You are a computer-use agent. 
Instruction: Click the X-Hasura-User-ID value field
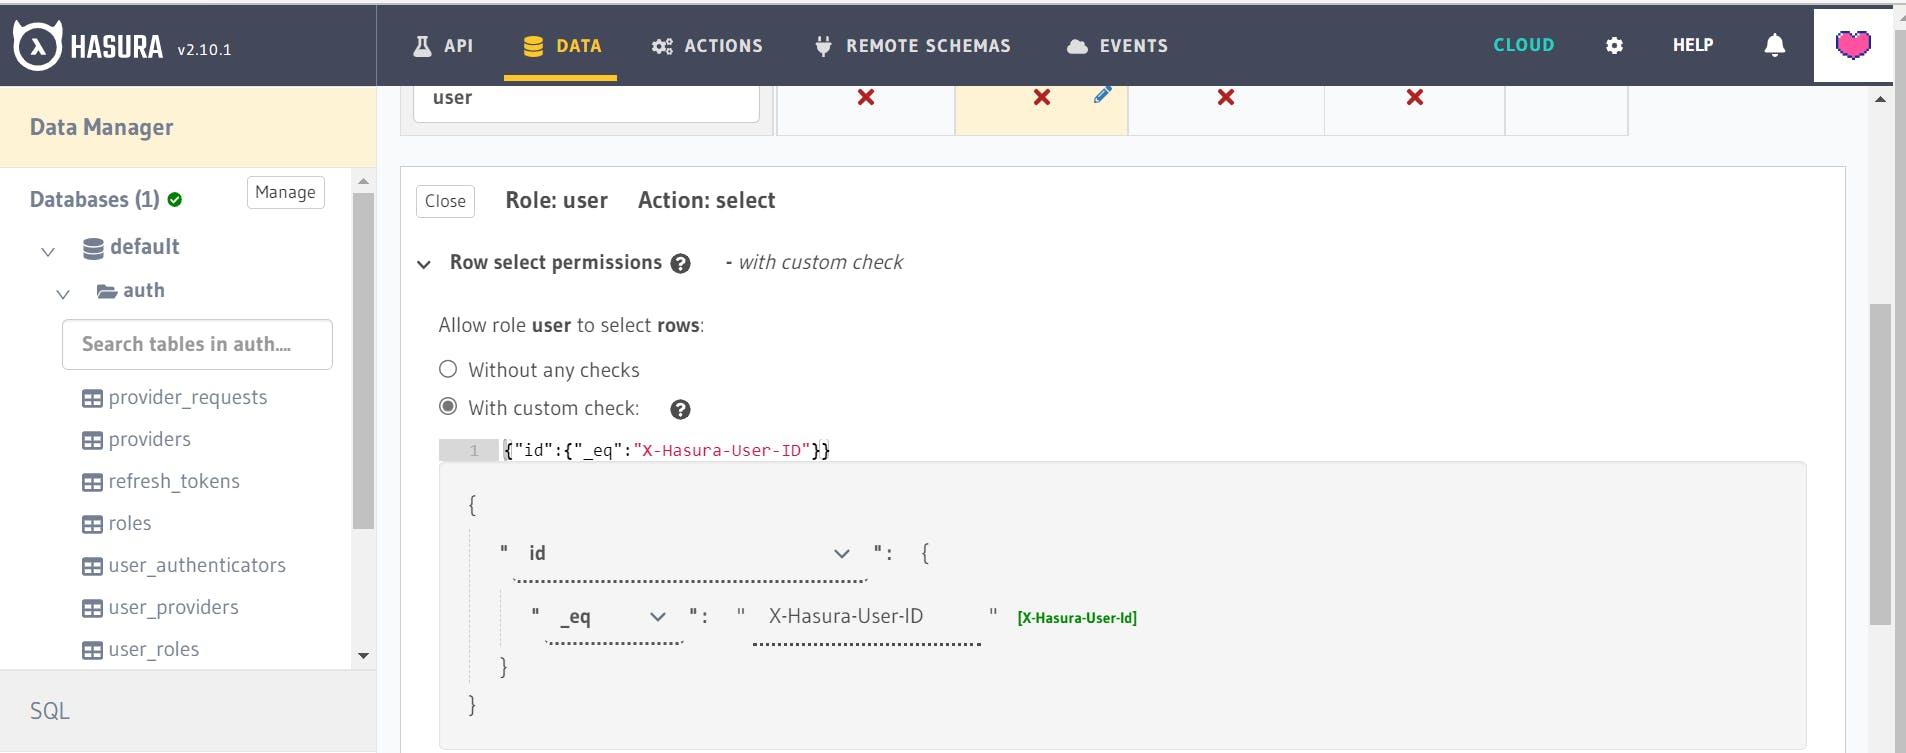coord(867,618)
